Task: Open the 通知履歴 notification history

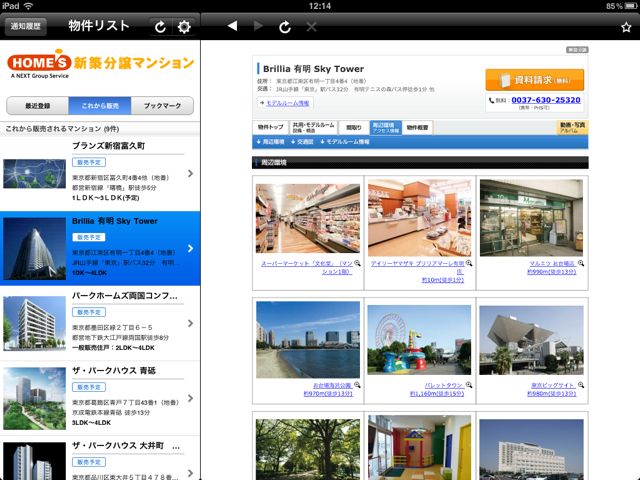Action: click(25, 27)
